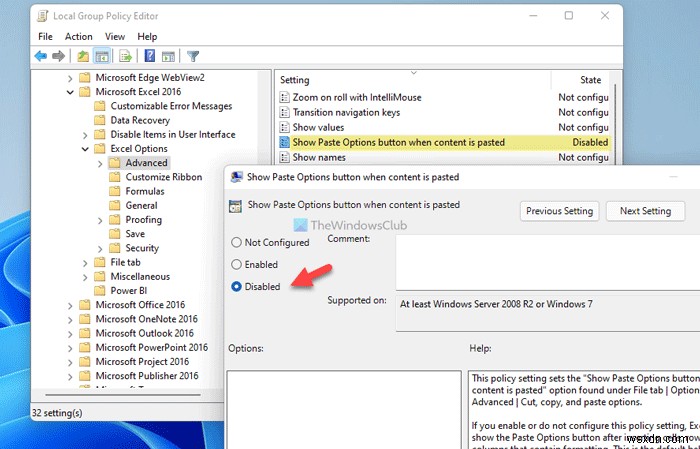Minimize the Local Group Policy Editor window
The width and height of the screenshot is (700, 449).
(533, 16)
